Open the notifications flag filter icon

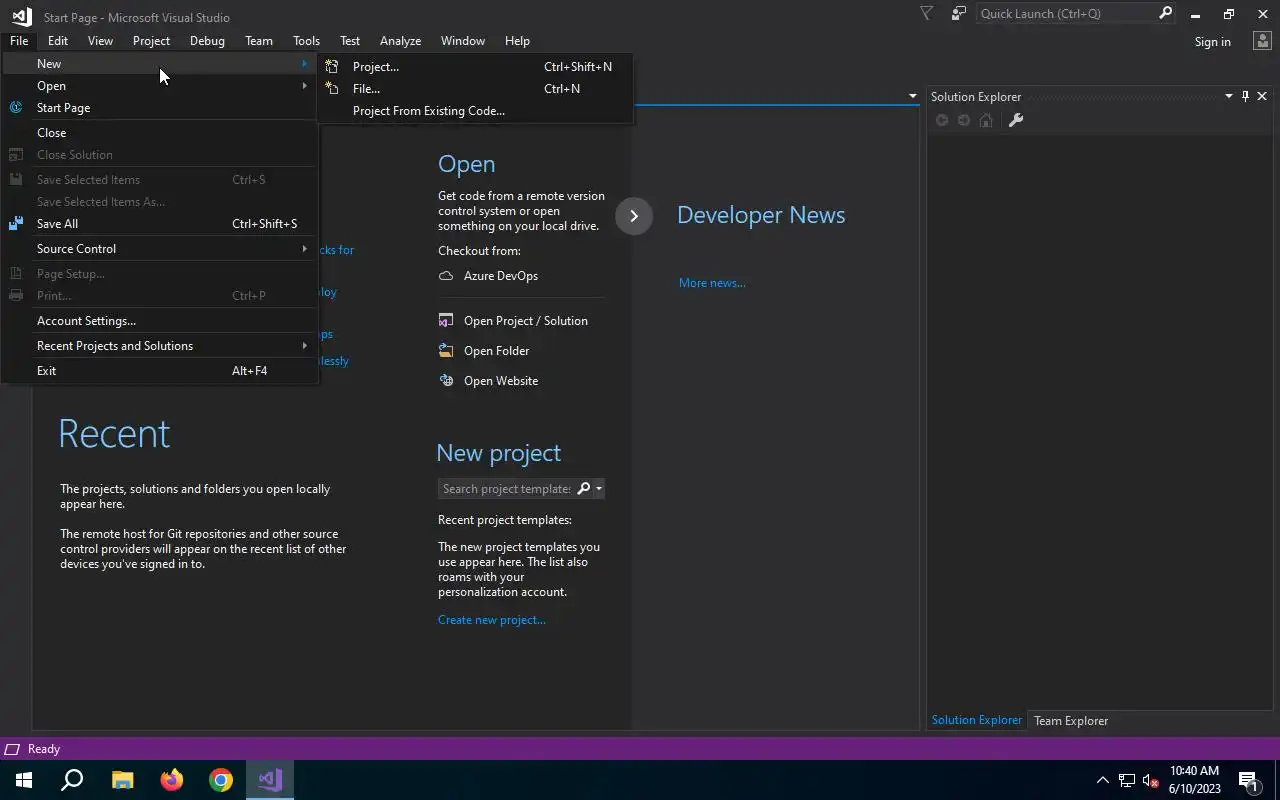[926, 13]
